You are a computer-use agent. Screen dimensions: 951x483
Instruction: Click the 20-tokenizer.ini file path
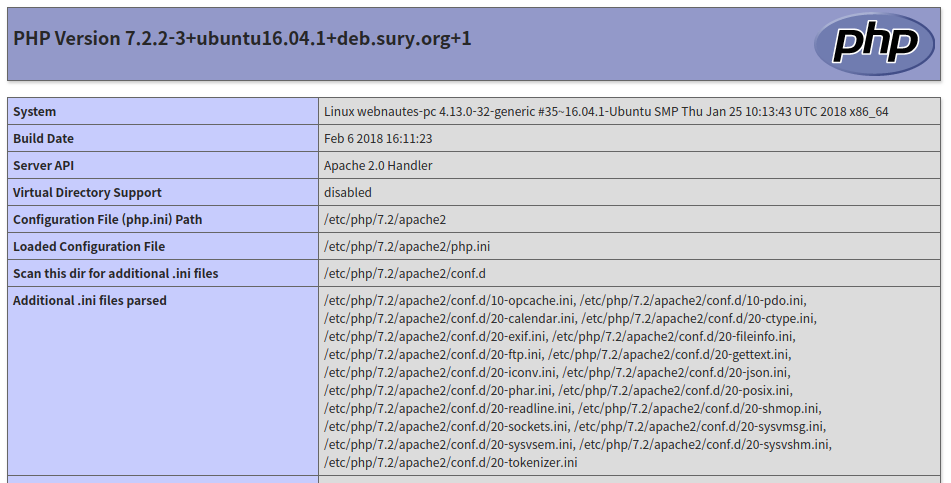pyautogui.click(x=451, y=462)
